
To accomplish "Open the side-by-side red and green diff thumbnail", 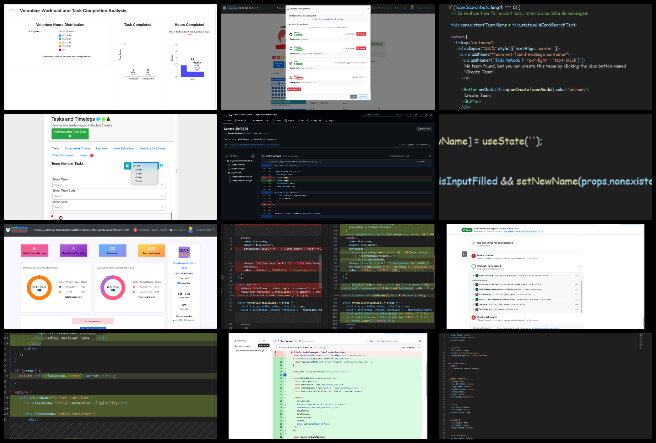I will 328,277.
